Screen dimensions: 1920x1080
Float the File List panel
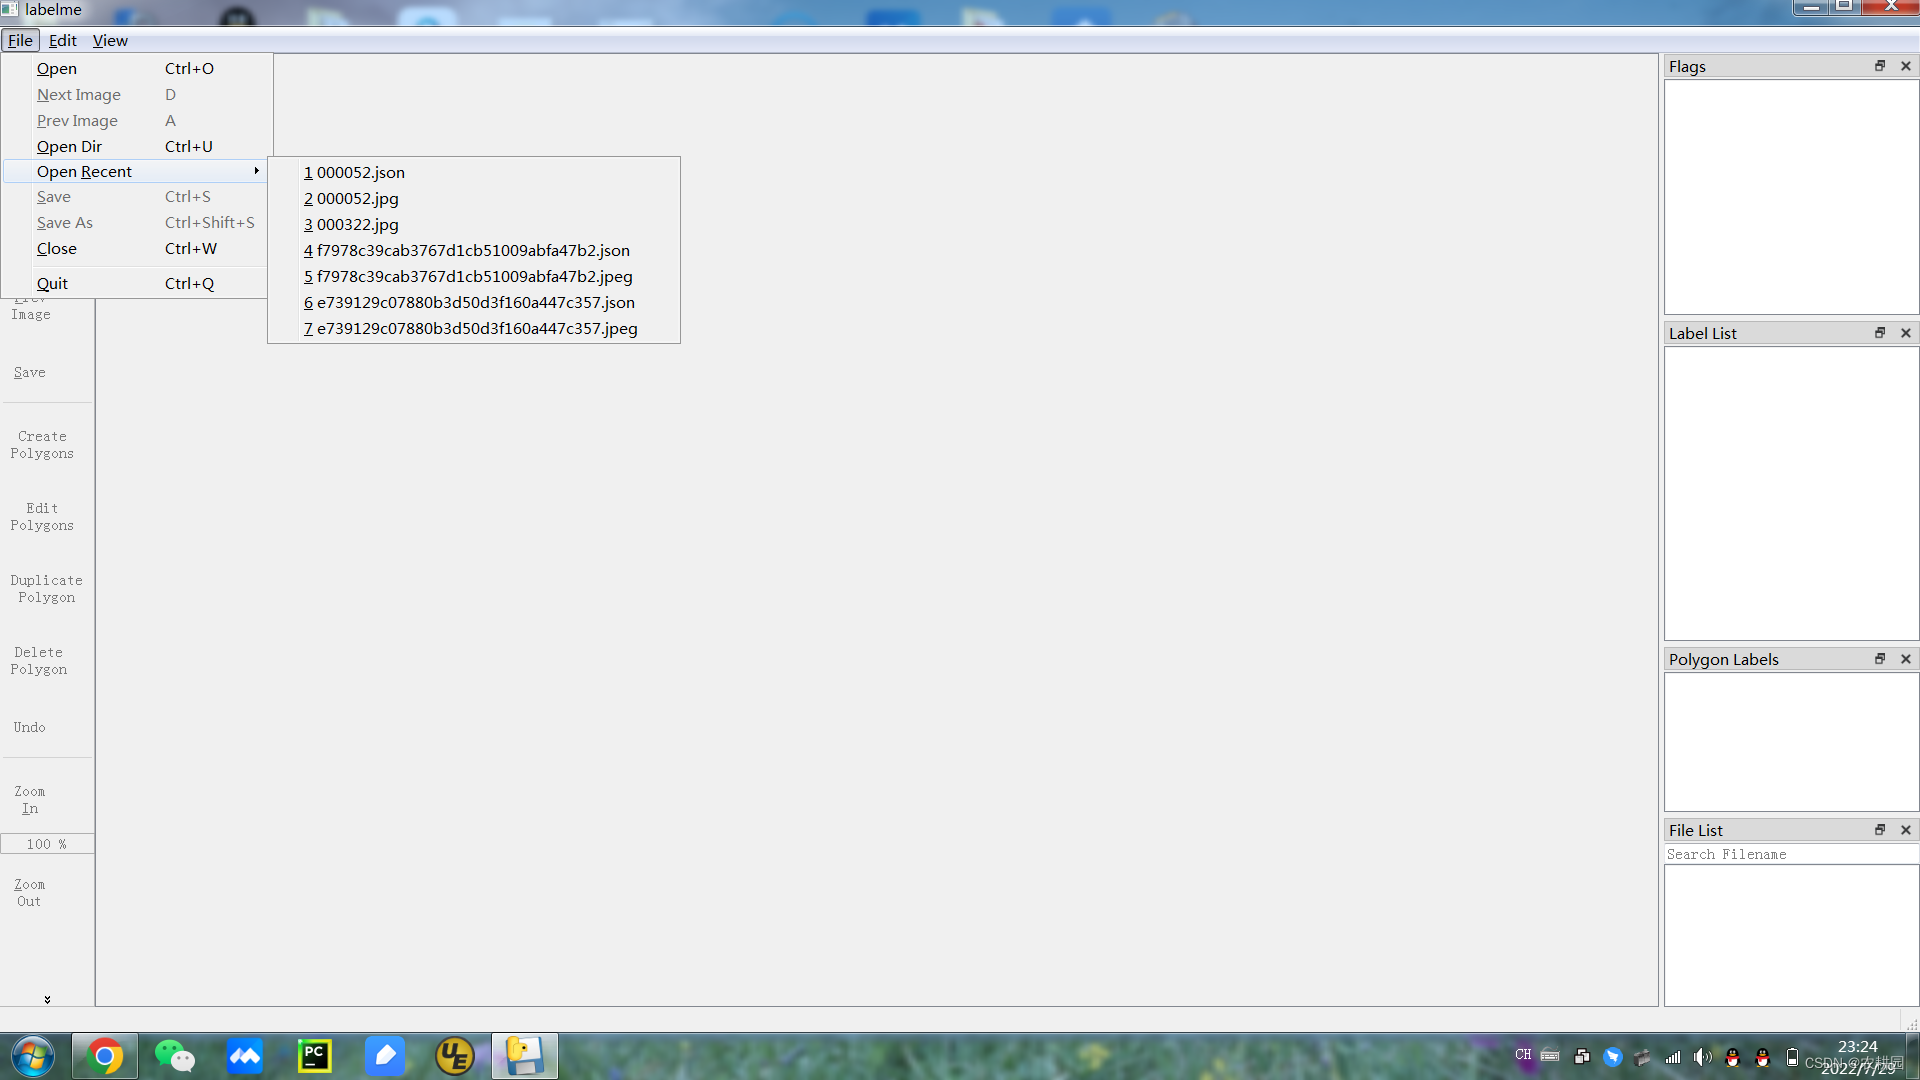point(1880,830)
